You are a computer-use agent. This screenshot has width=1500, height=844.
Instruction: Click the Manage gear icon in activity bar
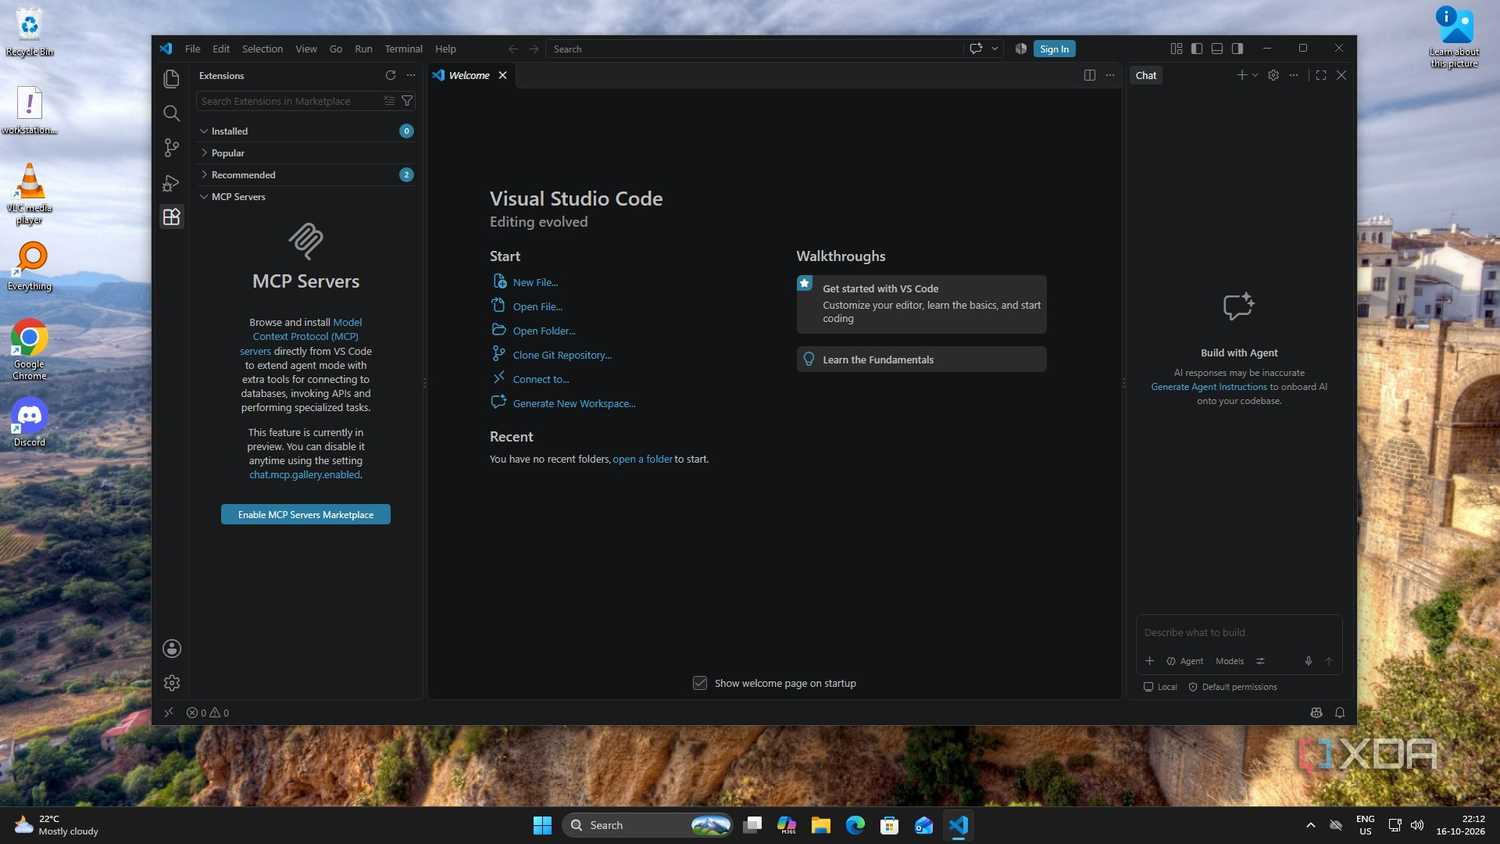(172, 683)
